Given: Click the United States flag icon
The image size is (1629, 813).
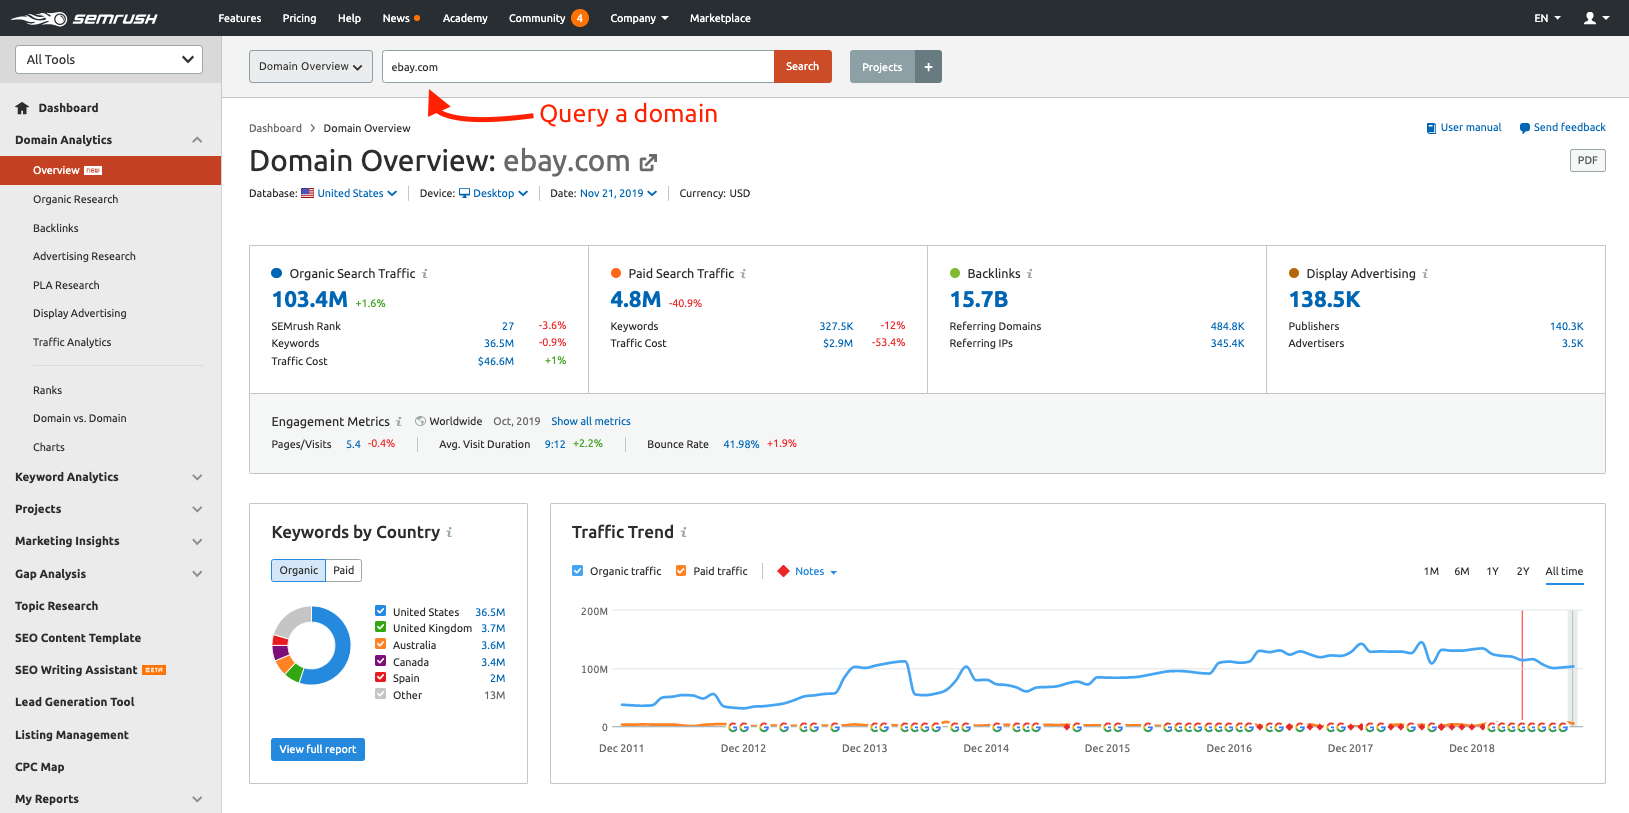Looking at the screenshot, I should point(308,193).
